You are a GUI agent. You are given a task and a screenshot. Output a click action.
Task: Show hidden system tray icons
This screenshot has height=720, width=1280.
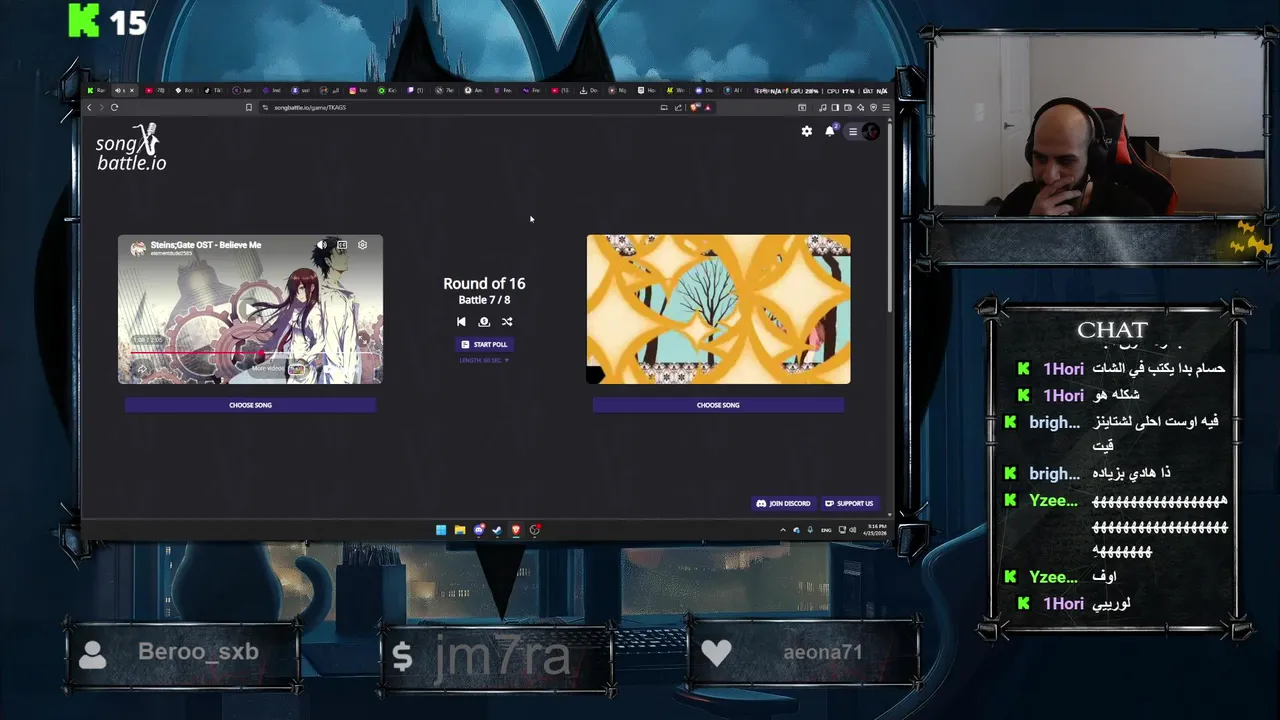tap(783, 530)
